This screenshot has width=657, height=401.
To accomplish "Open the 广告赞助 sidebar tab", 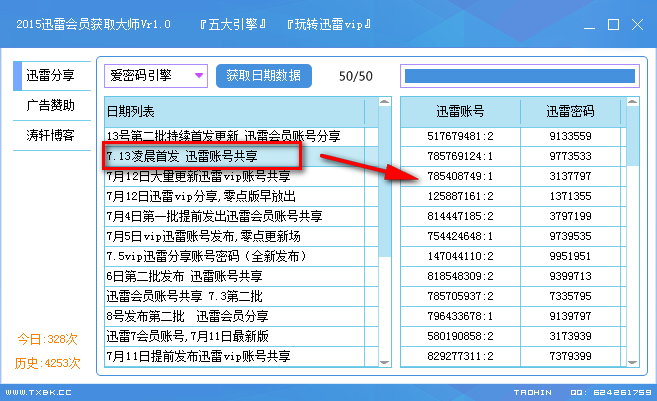I will point(52,106).
